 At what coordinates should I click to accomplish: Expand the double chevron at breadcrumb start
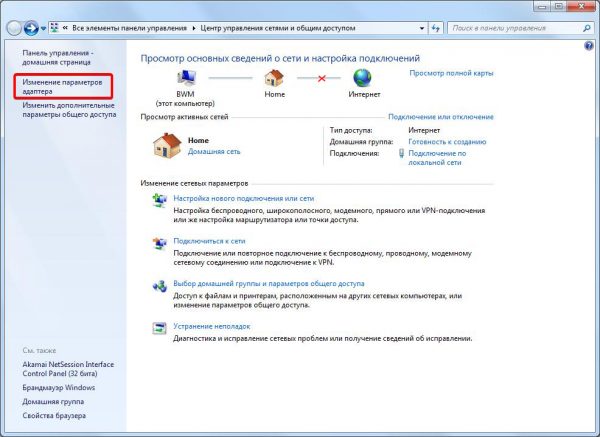pyautogui.click(x=65, y=28)
